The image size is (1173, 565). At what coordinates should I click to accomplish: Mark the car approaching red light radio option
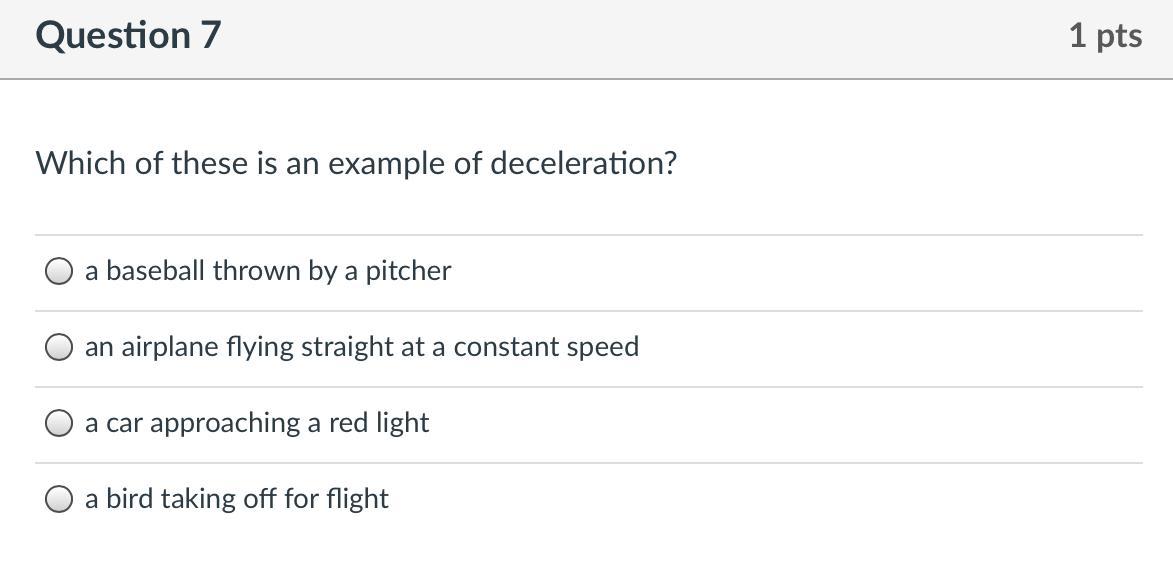tap(59, 423)
